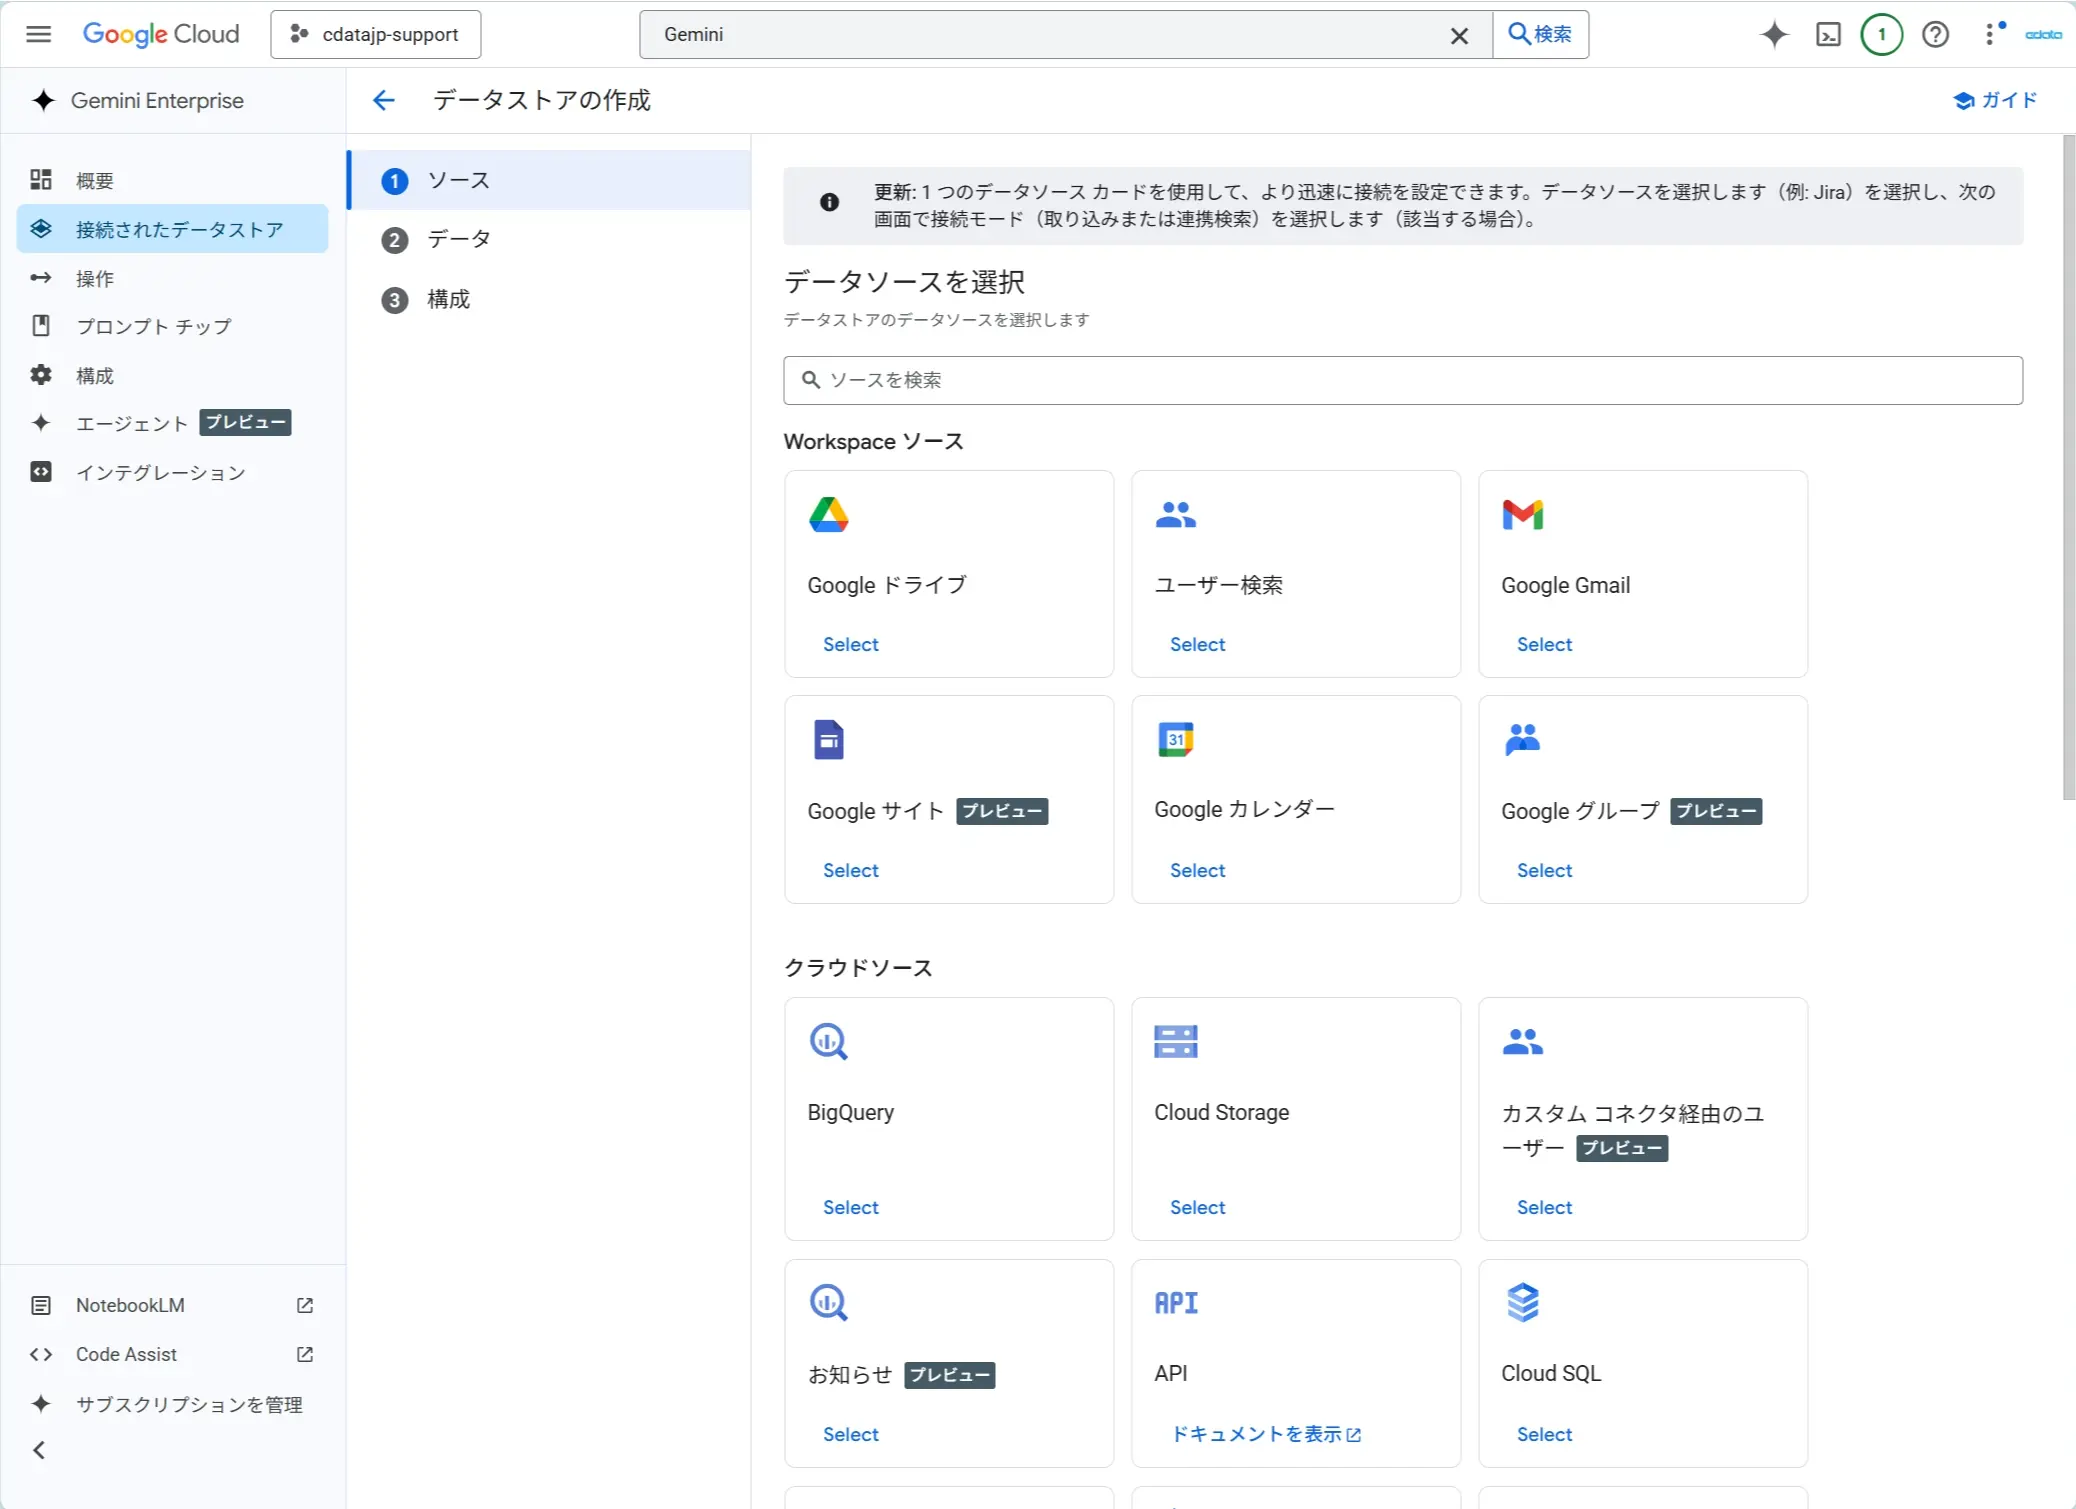
Task: Open the cdatajp-support project selector
Action: (376, 34)
